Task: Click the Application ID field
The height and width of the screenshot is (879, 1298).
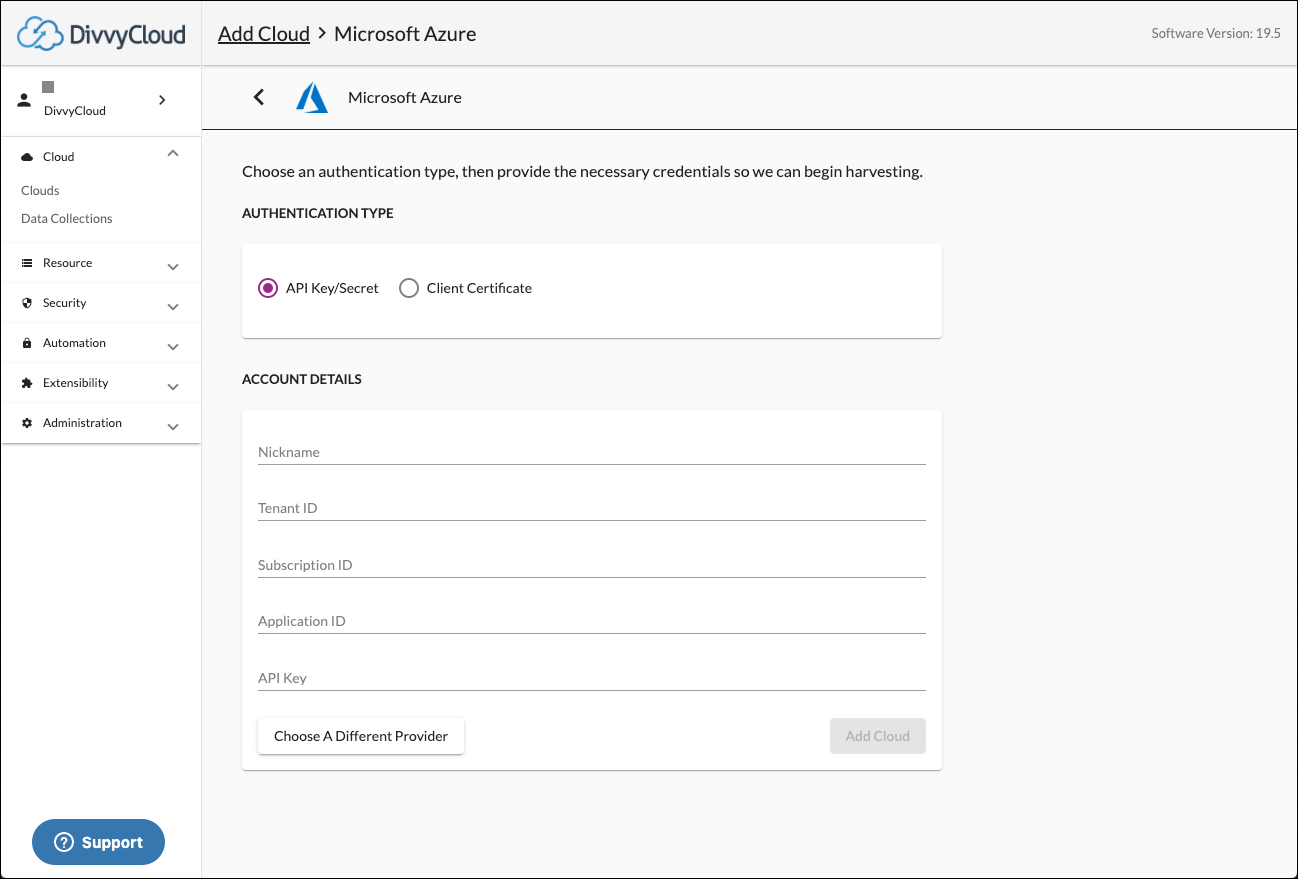Action: tap(592, 621)
